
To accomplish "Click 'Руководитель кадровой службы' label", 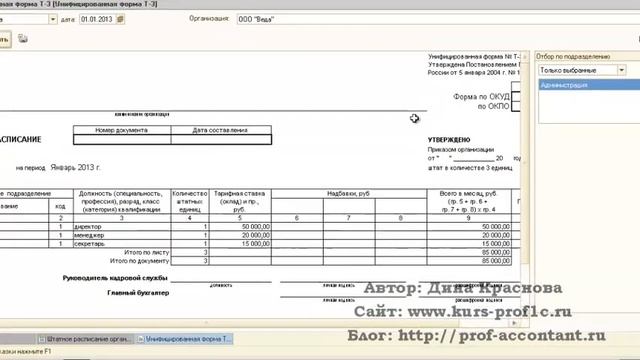I will coord(115,278).
